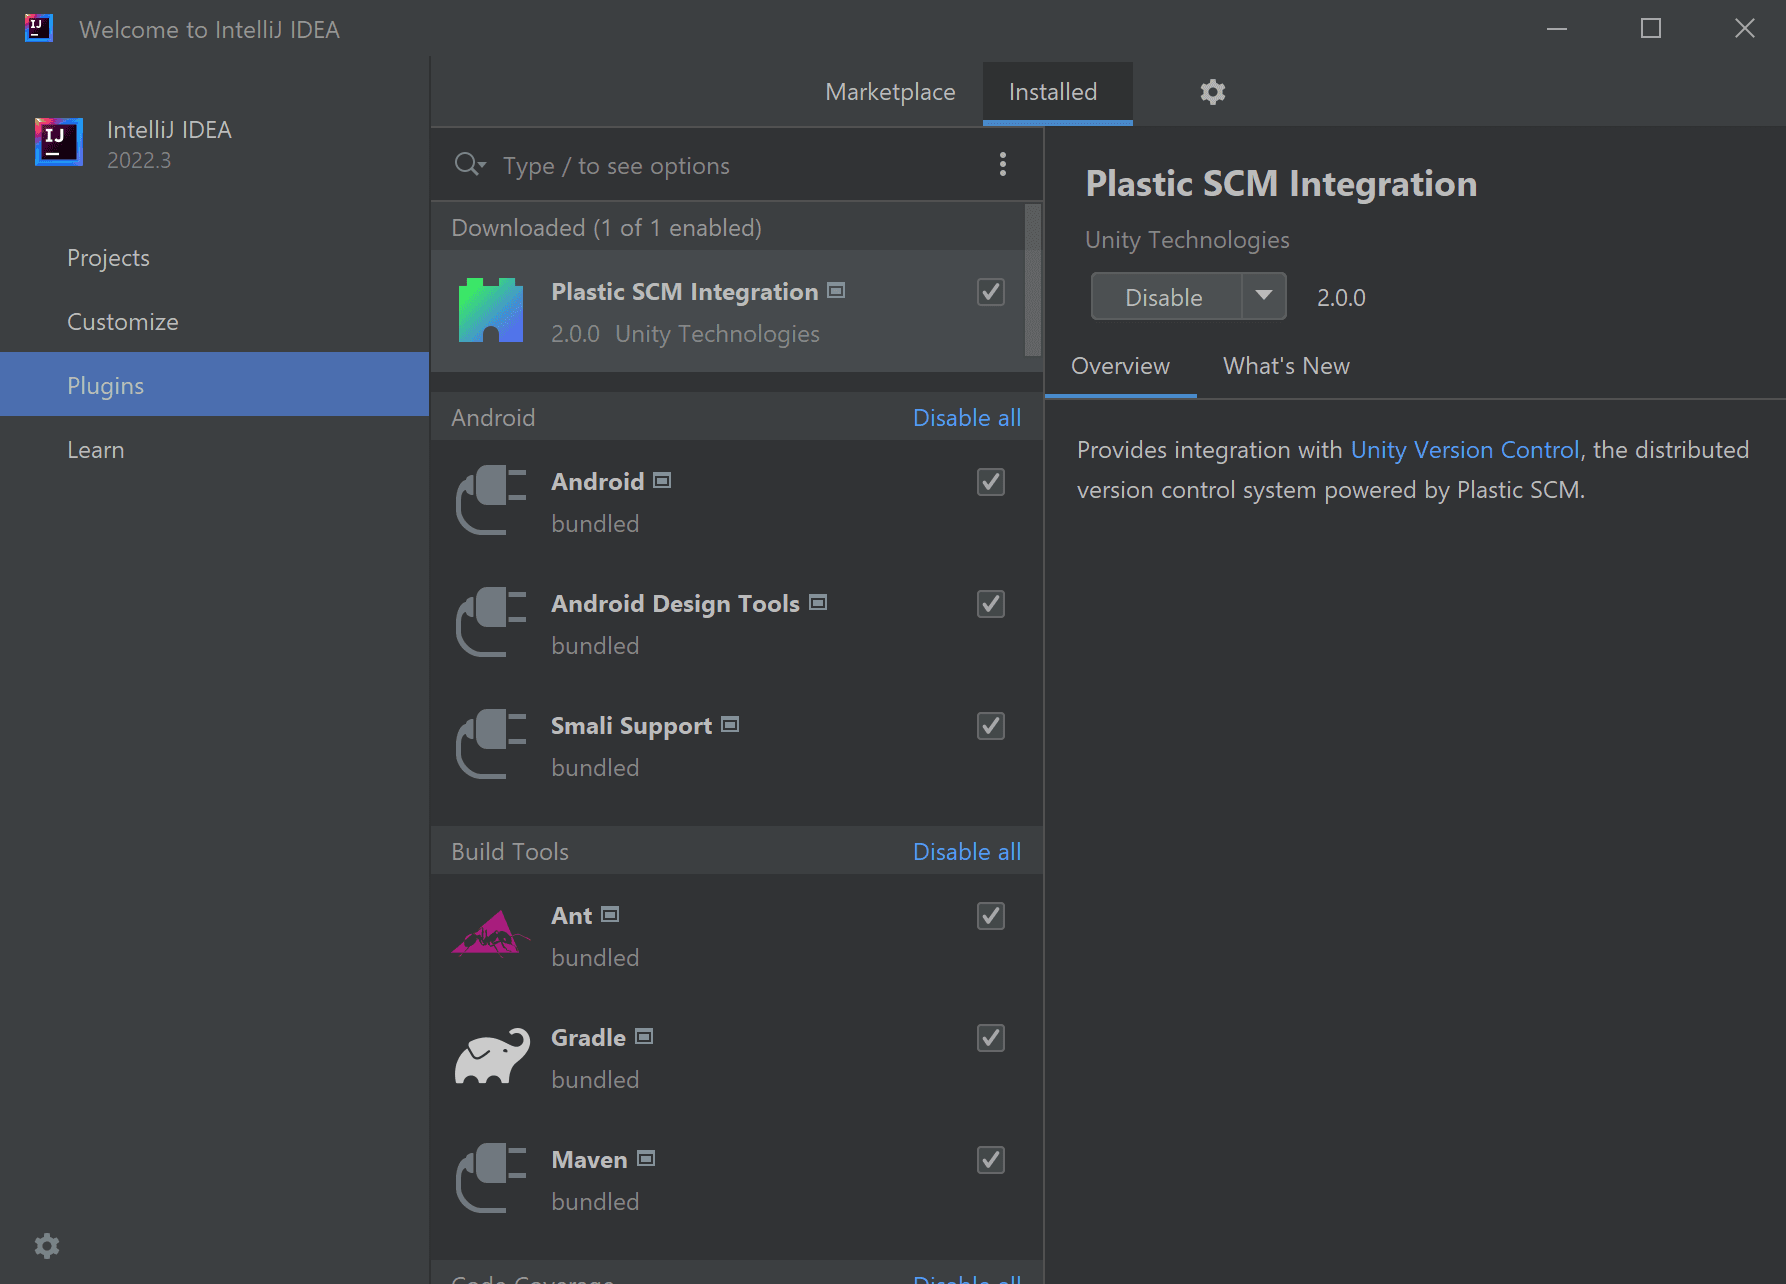The height and width of the screenshot is (1284, 1786).
Task: Minimize the Welcome window
Action: [1557, 28]
